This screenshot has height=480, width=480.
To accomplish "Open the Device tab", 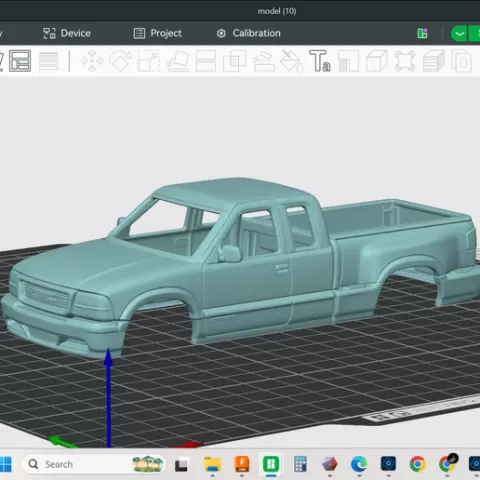I will click(67, 33).
